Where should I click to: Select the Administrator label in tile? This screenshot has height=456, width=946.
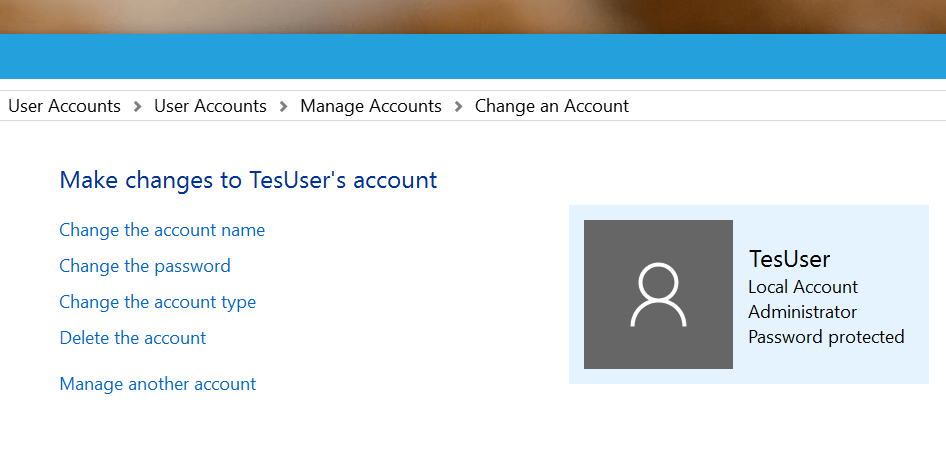pos(802,312)
